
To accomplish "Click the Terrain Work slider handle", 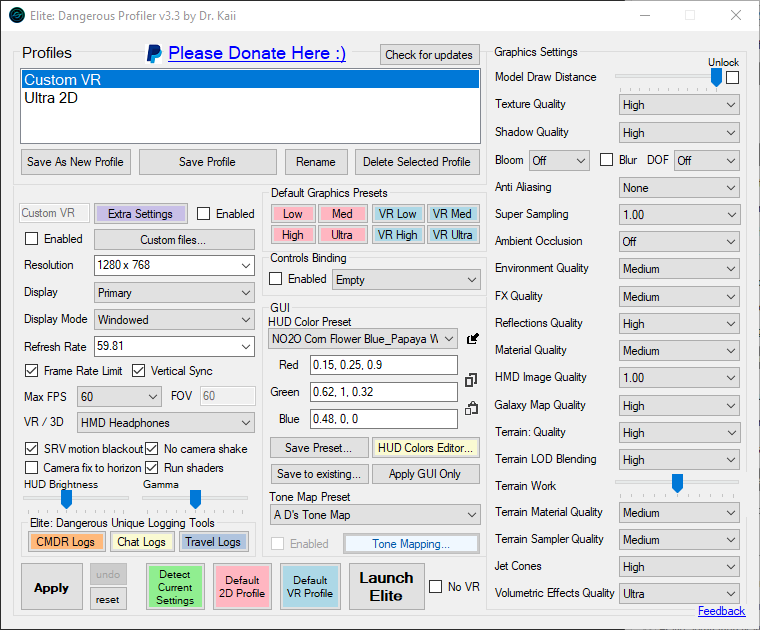I will click(677, 483).
